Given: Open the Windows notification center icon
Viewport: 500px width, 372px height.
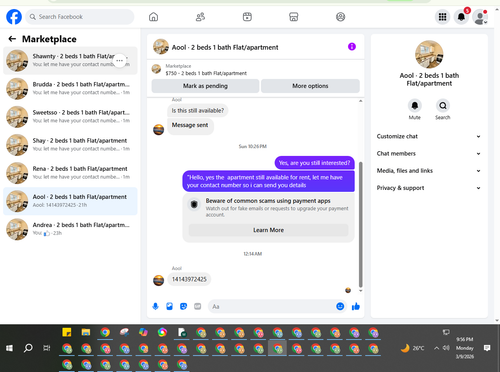Looking at the screenshot, I should (x=487, y=348).
